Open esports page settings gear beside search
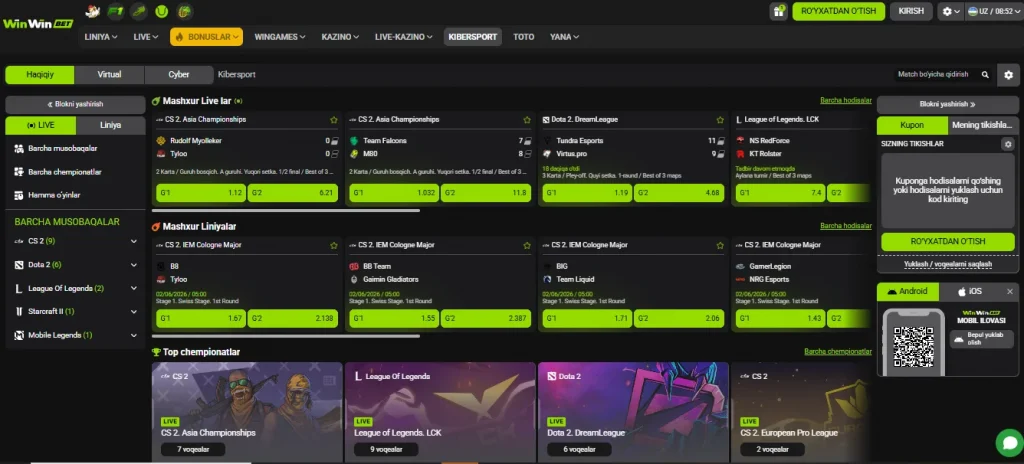1024x464 pixels. [x=1008, y=75]
